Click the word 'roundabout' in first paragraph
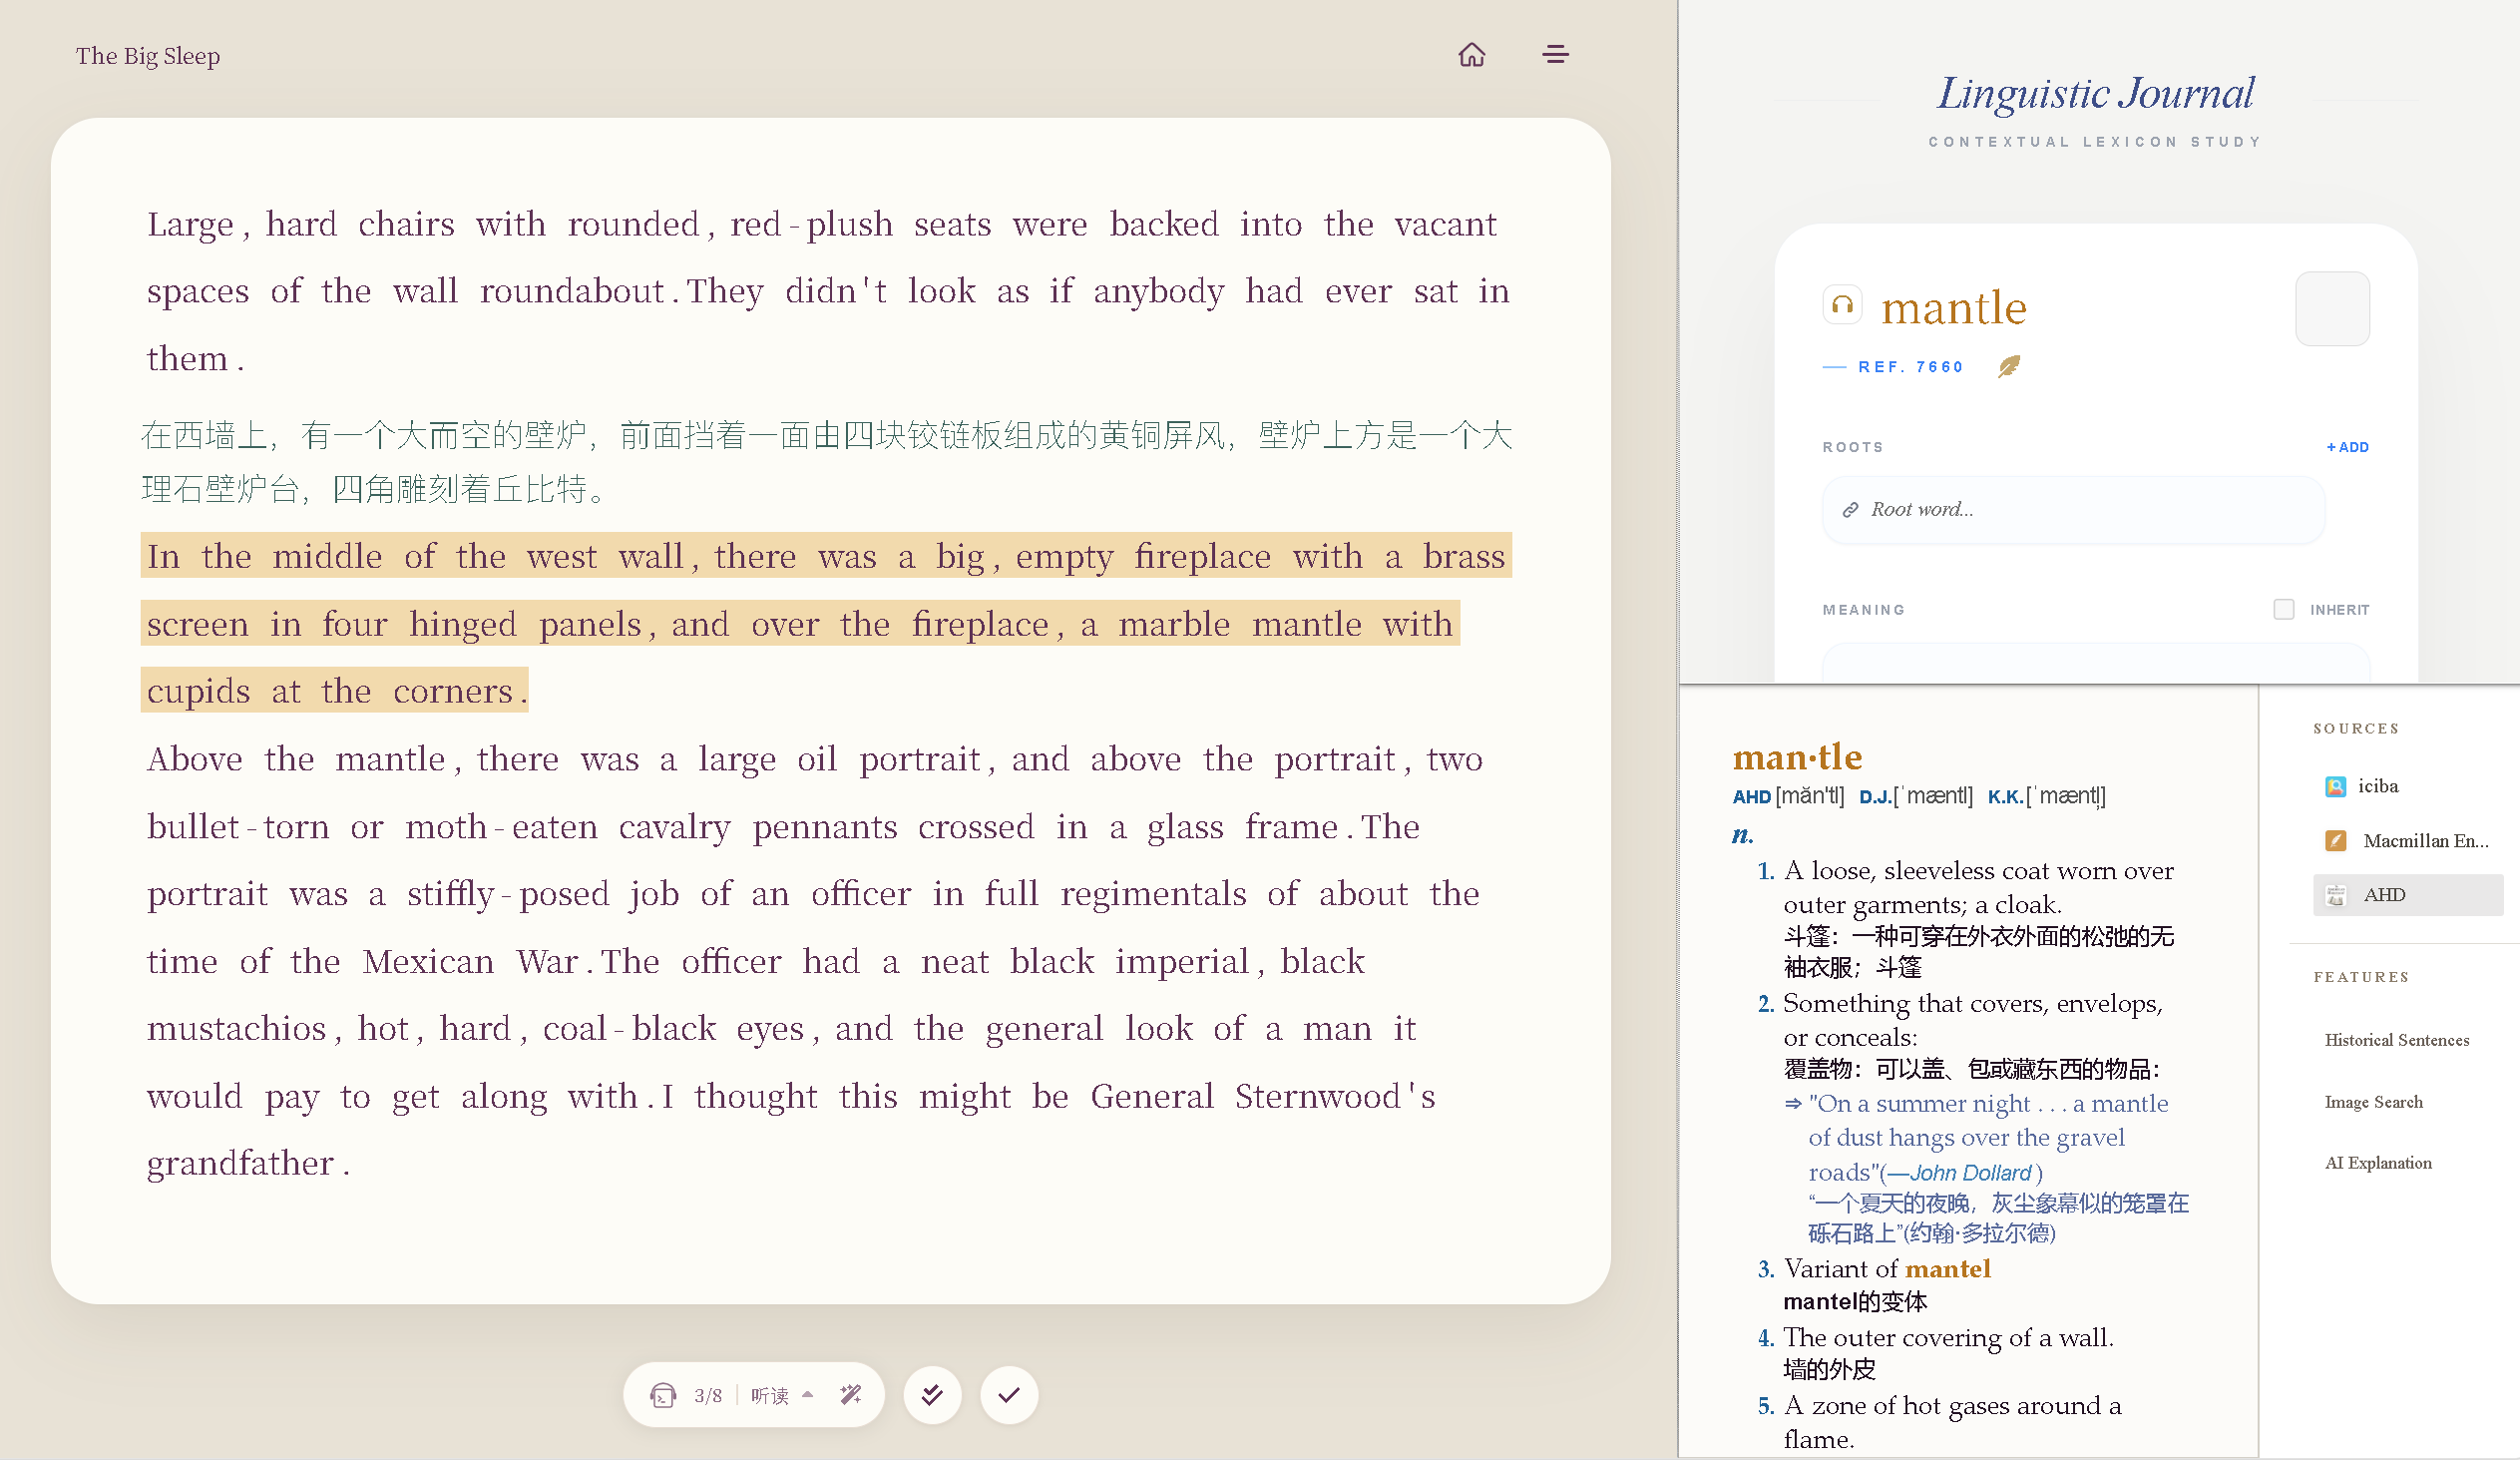This screenshot has height=1460, width=2520. pyautogui.click(x=571, y=291)
